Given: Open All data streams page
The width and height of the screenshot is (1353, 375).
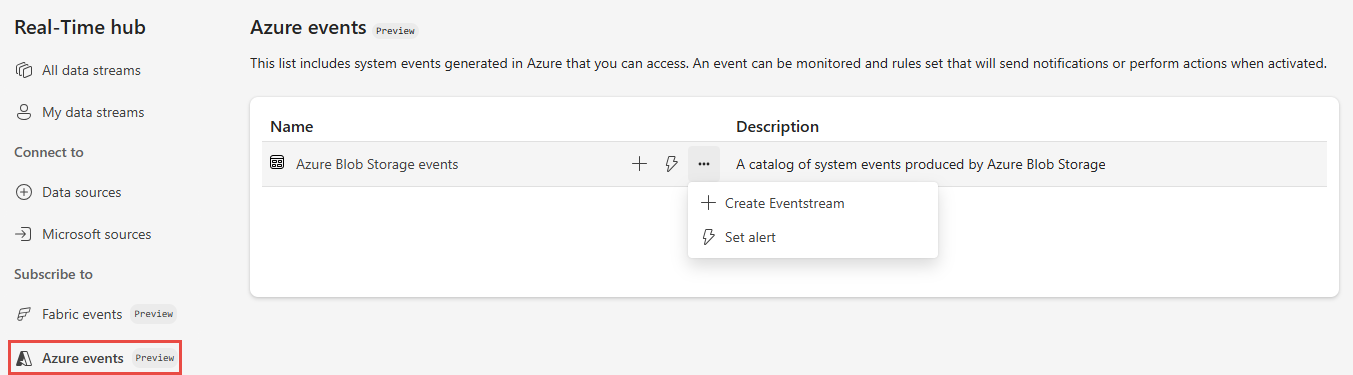Looking at the screenshot, I should point(91,70).
